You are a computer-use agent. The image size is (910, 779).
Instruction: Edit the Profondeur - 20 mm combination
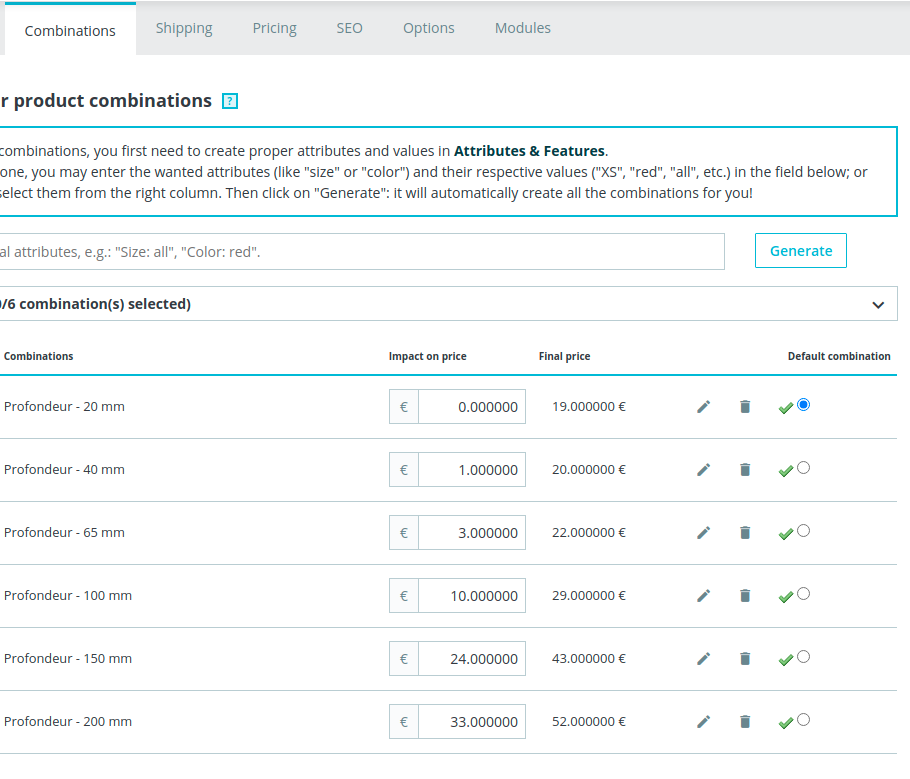pyautogui.click(x=703, y=407)
